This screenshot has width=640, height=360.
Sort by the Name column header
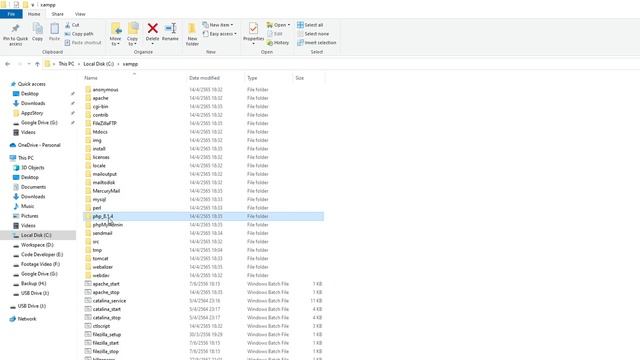tap(91, 78)
